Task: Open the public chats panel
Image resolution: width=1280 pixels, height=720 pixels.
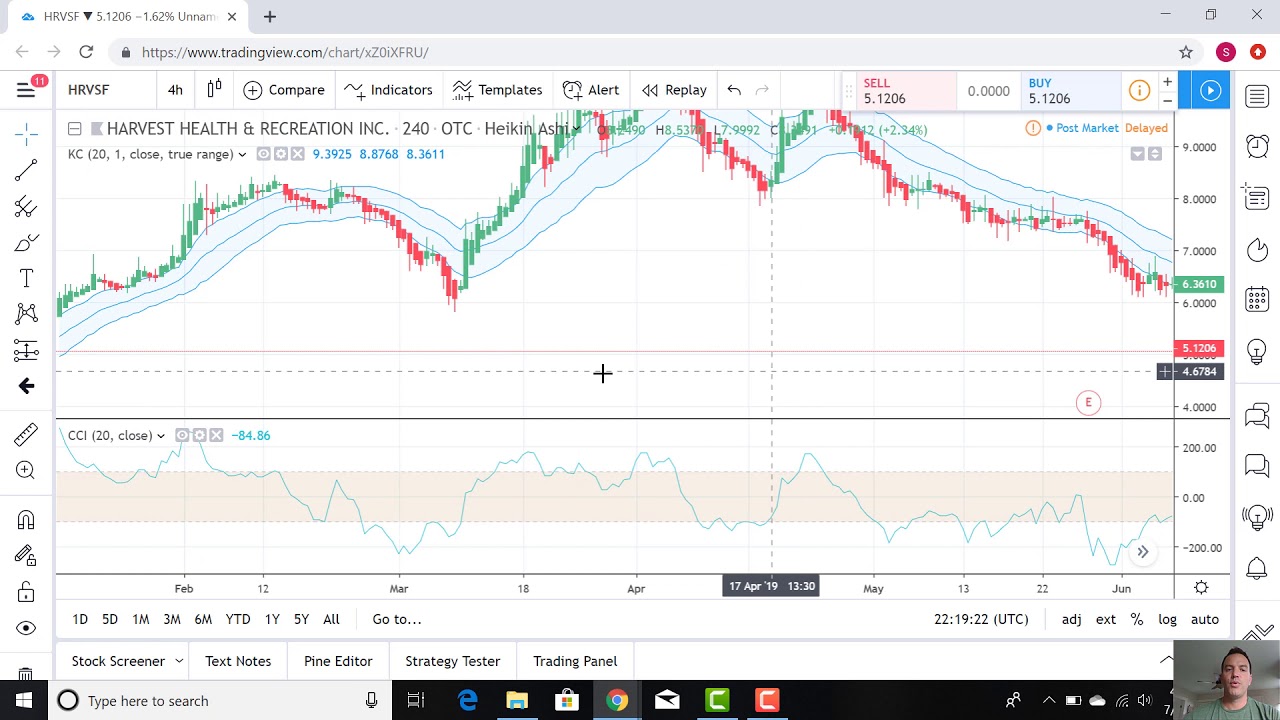Action: 1257,415
